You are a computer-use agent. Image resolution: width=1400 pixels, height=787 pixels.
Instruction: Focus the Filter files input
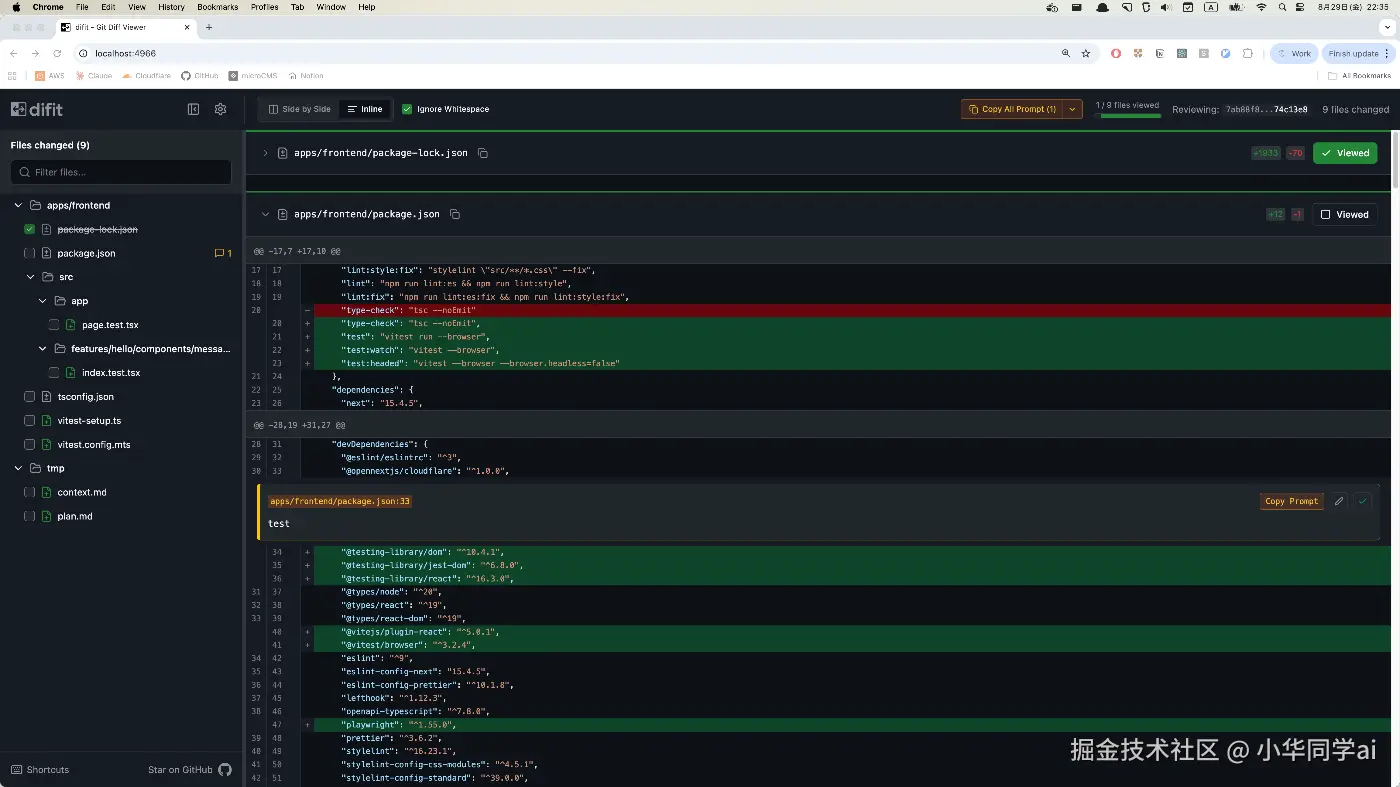[x=121, y=172]
